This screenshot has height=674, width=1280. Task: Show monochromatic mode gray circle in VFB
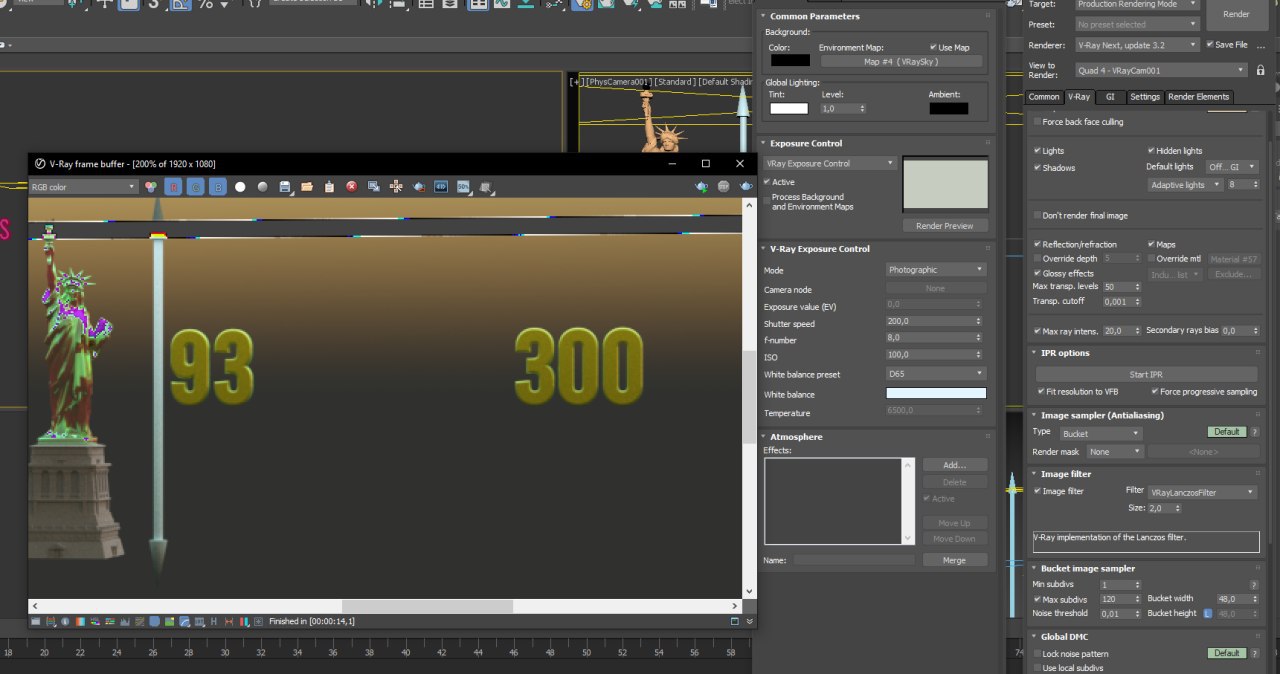point(262,186)
